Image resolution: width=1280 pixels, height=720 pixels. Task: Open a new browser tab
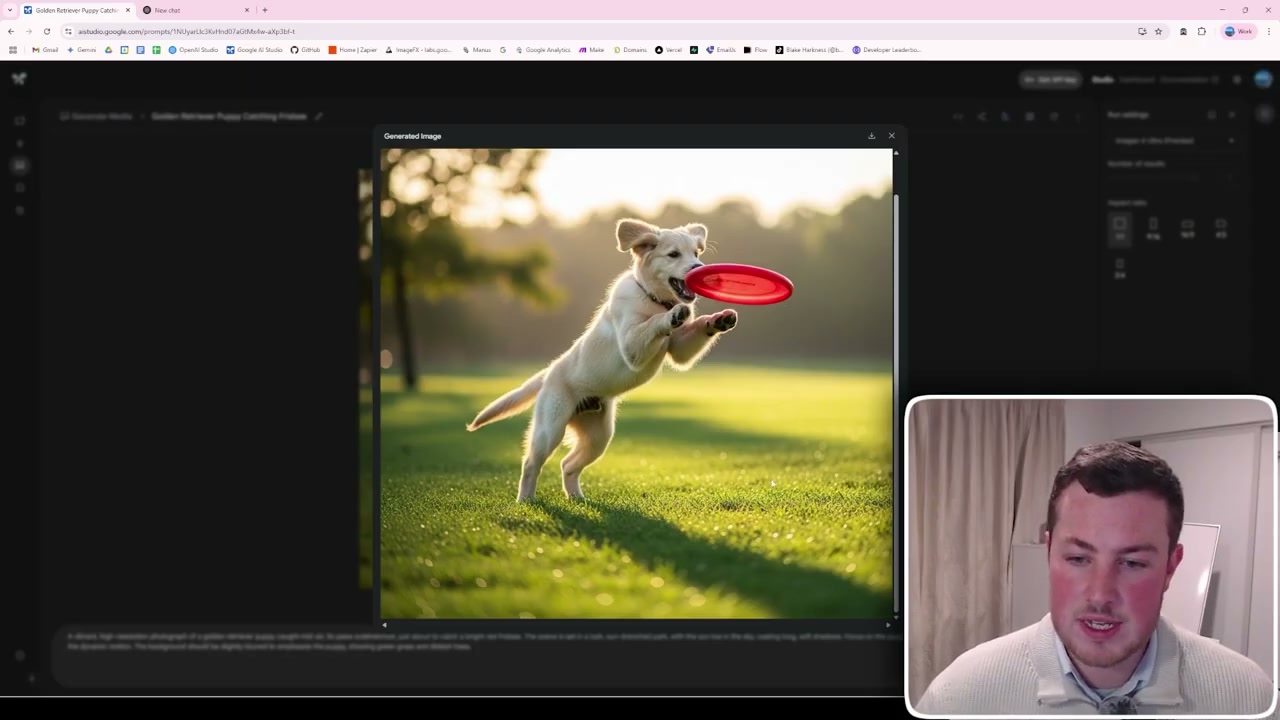(265, 10)
